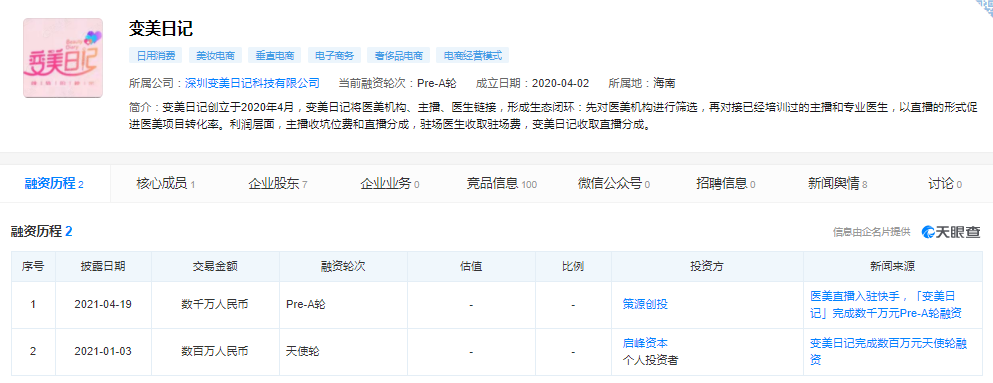Open the 新闻舆情 tab
Viewport: 993px width, 383px height.
pyautogui.click(x=837, y=184)
